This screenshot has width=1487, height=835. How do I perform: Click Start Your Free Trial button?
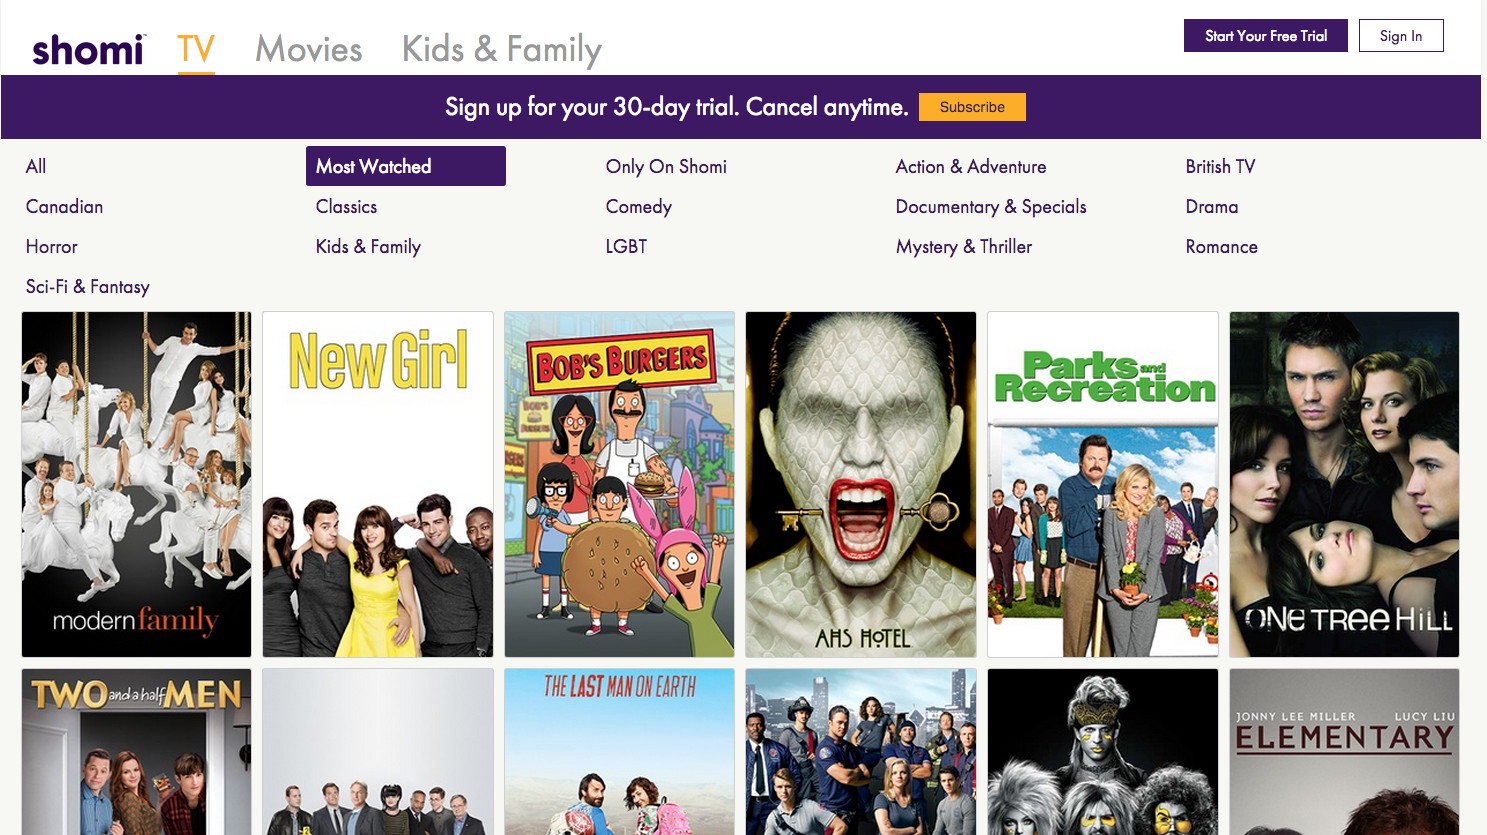click(1266, 36)
